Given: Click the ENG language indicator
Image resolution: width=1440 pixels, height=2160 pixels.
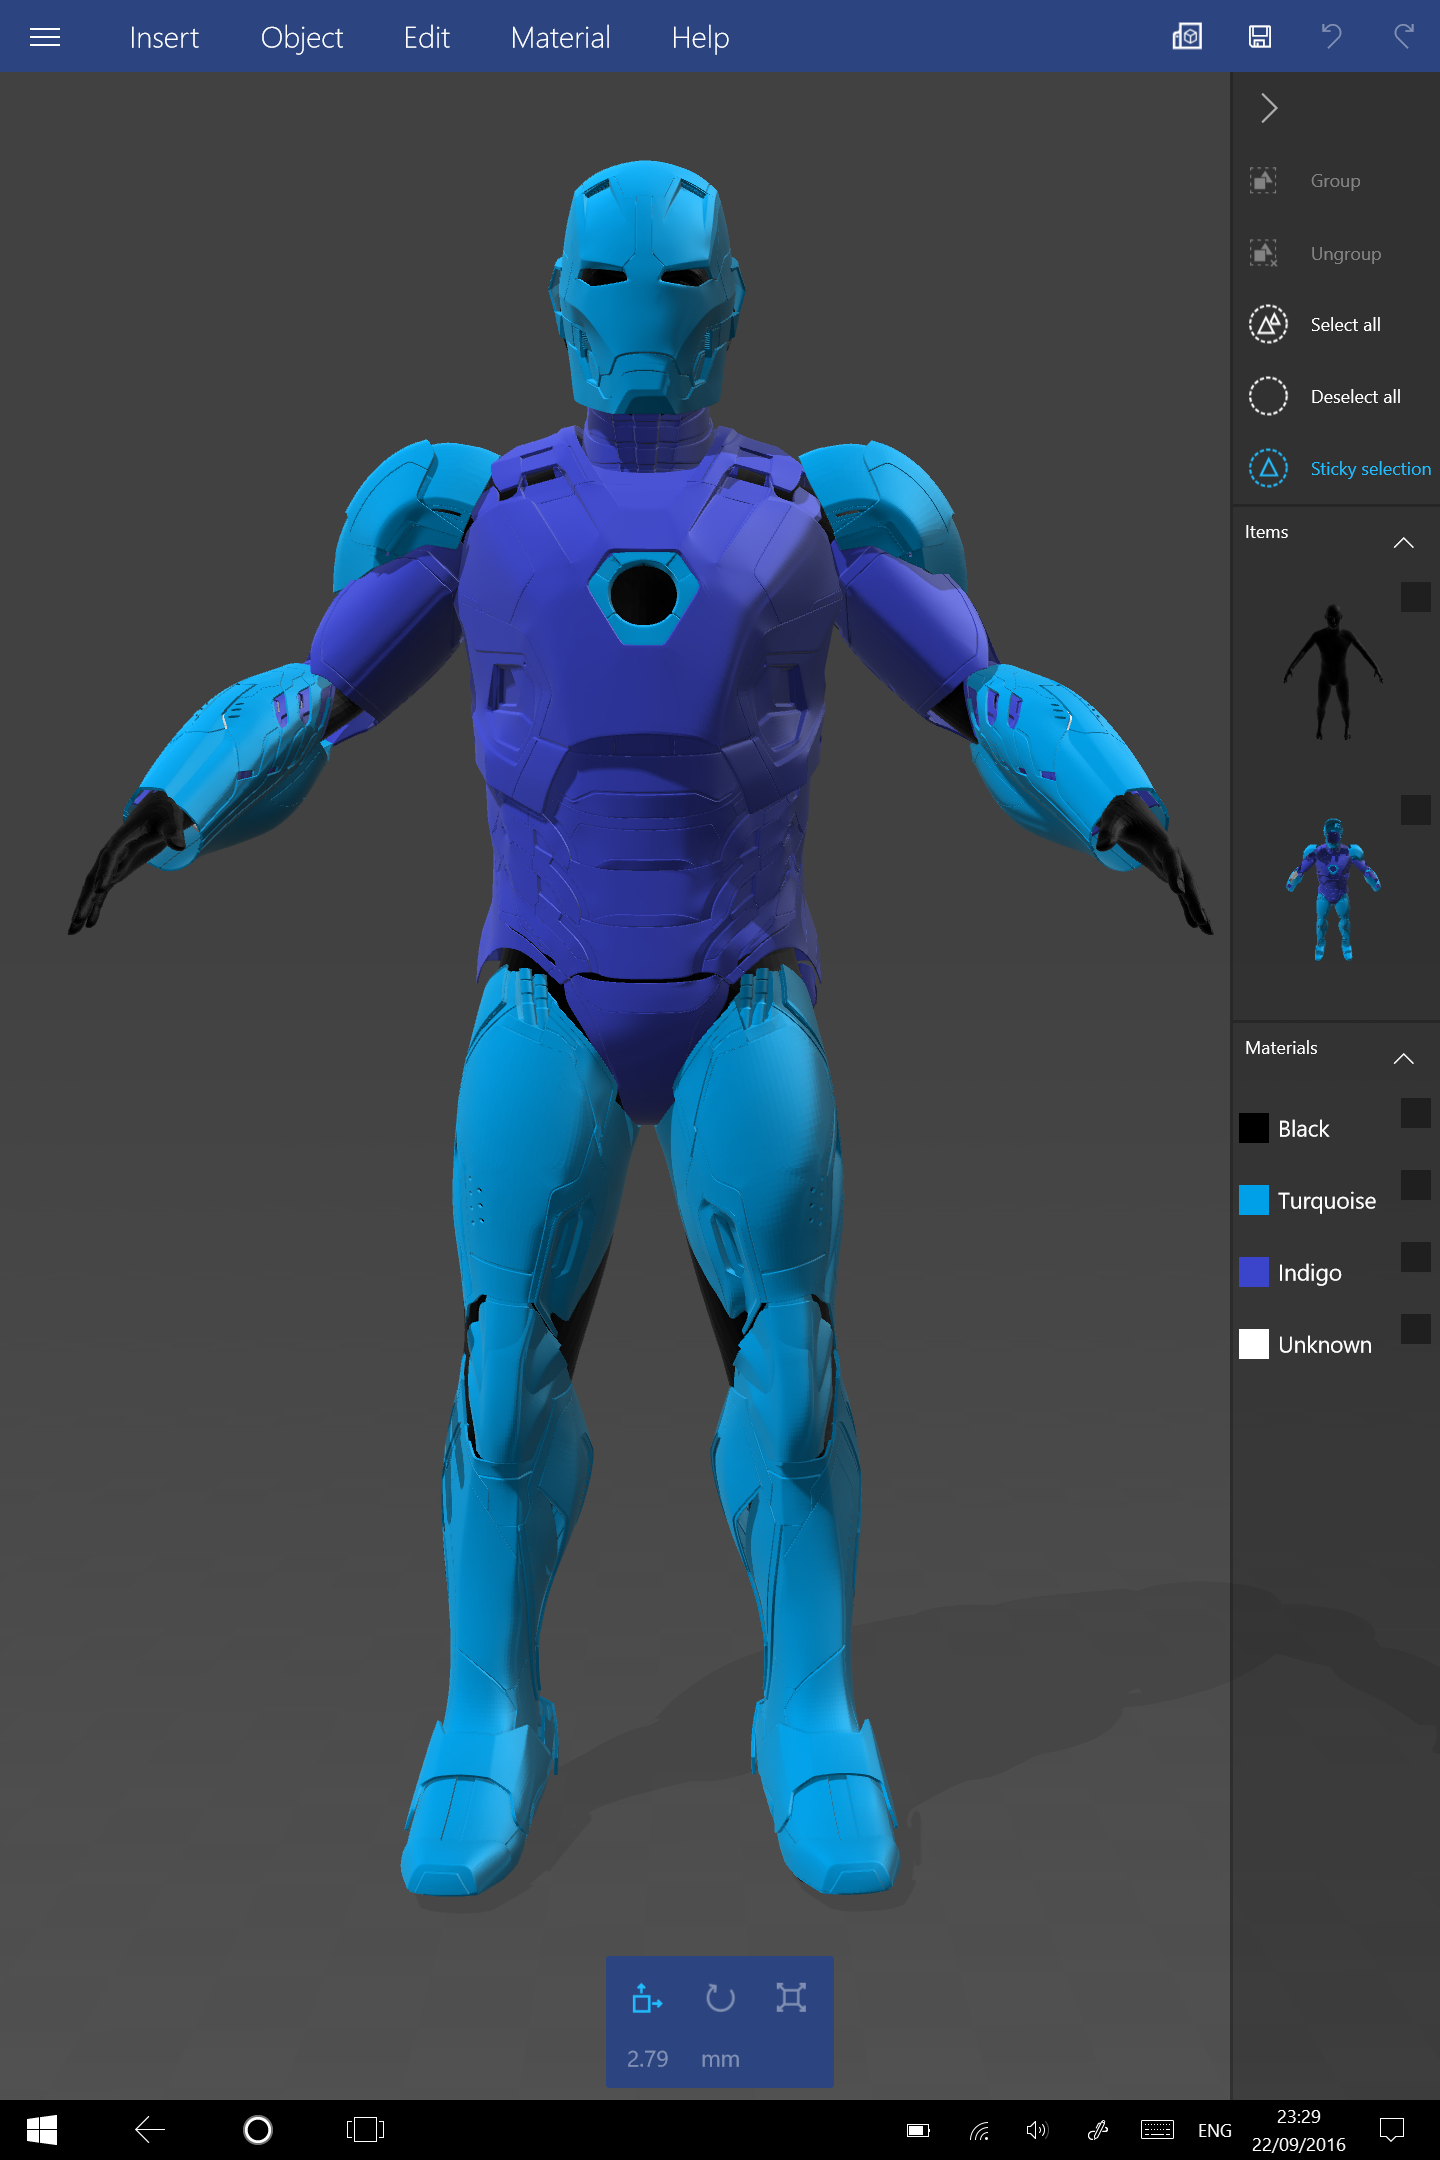Looking at the screenshot, I should click(x=1215, y=2131).
